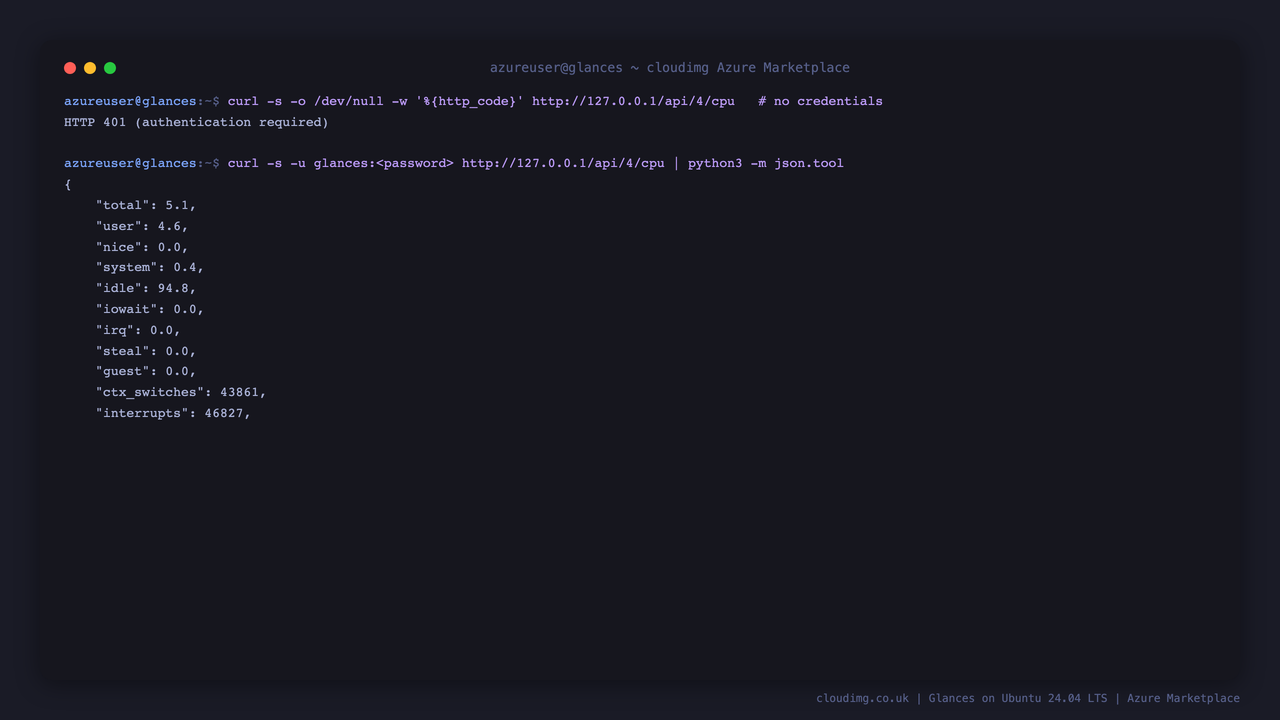Image resolution: width=1280 pixels, height=720 pixels.
Task: Click the "idle": 94.8 line
Action: click(x=146, y=288)
